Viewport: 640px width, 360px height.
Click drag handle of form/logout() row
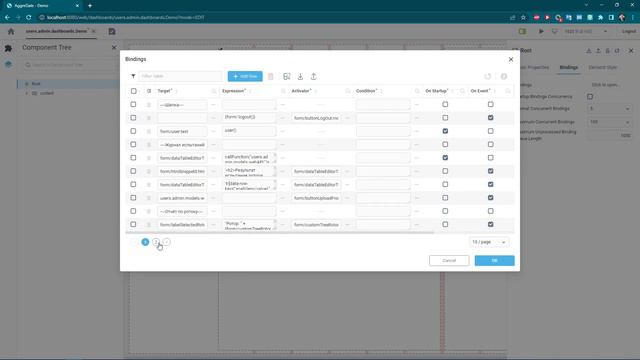pos(149,118)
